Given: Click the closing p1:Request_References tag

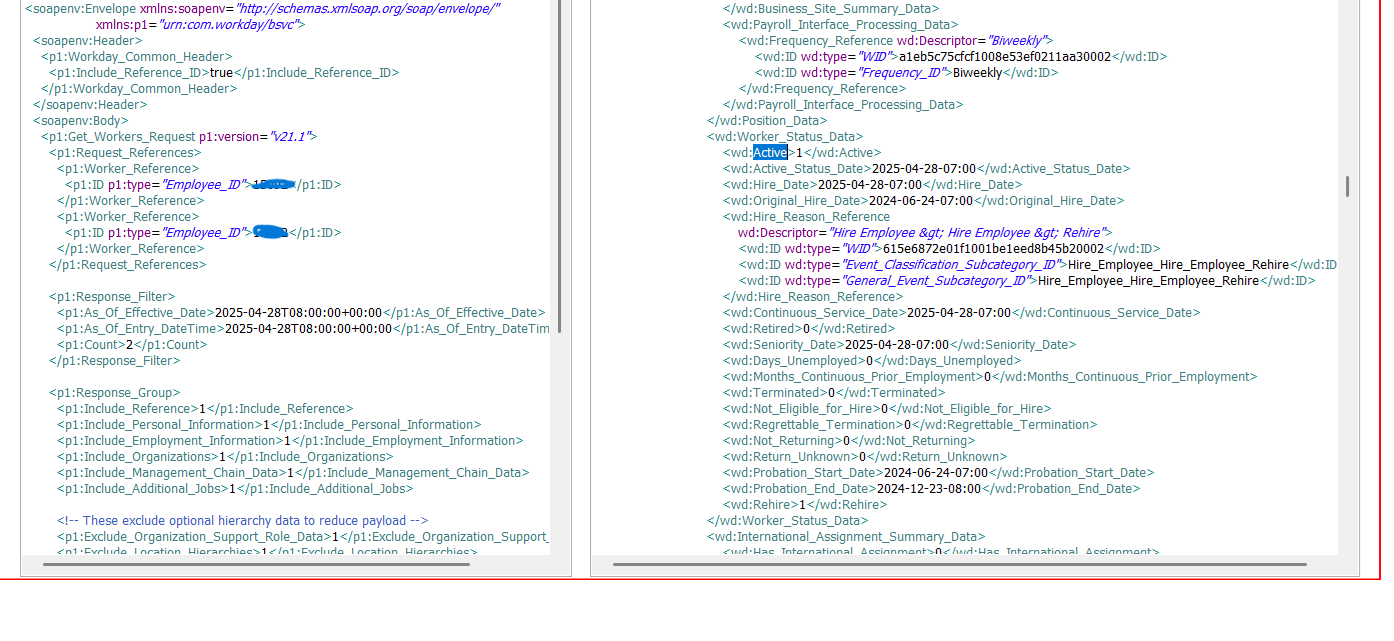Looking at the screenshot, I should [128, 264].
